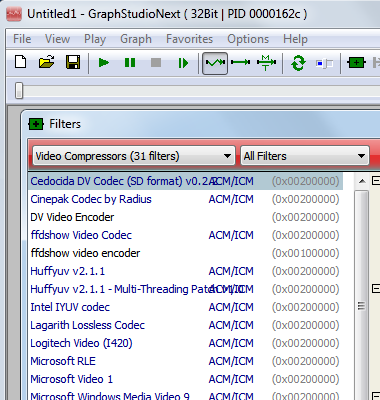Image resolution: width=380 pixels, height=400 pixels.
Task: Open the View menu
Action: tap(57, 39)
